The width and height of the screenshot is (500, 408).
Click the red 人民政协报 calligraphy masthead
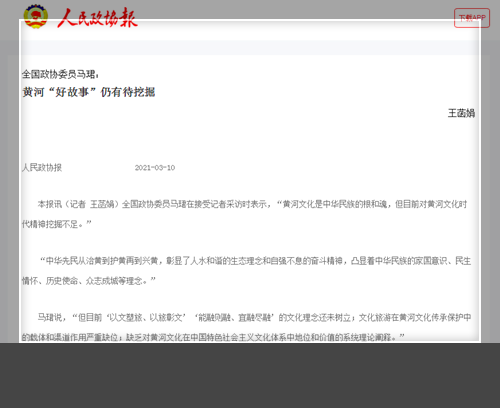tap(97, 18)
